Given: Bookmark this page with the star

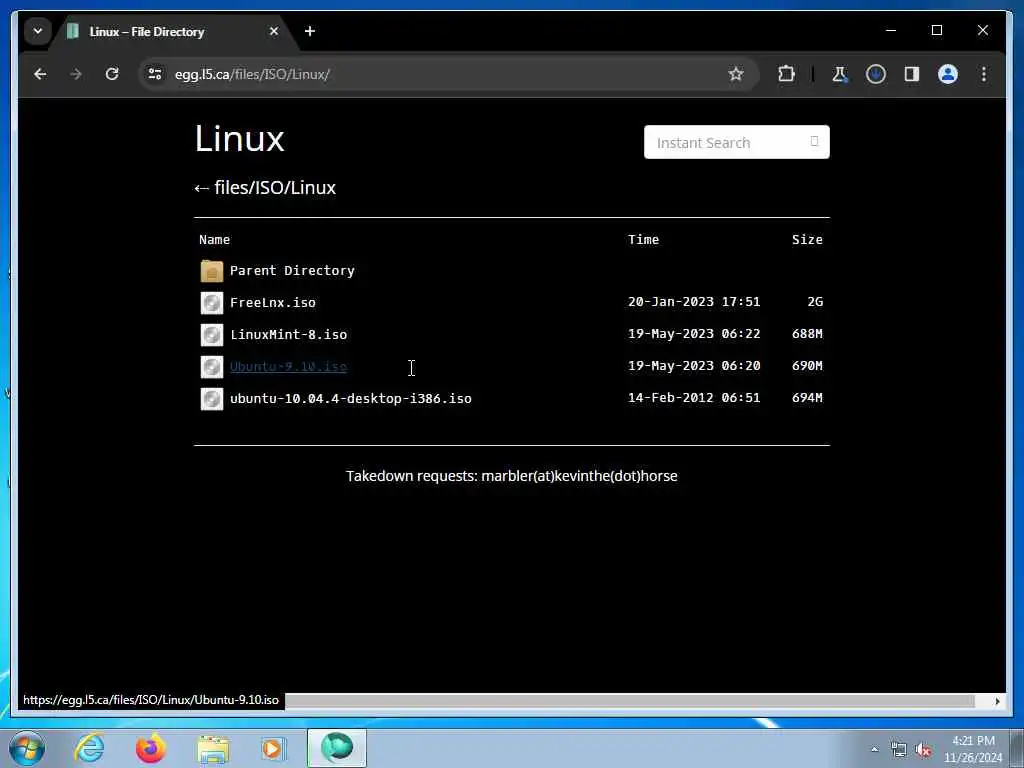Looking at the screenshot, I should (736, 74).
